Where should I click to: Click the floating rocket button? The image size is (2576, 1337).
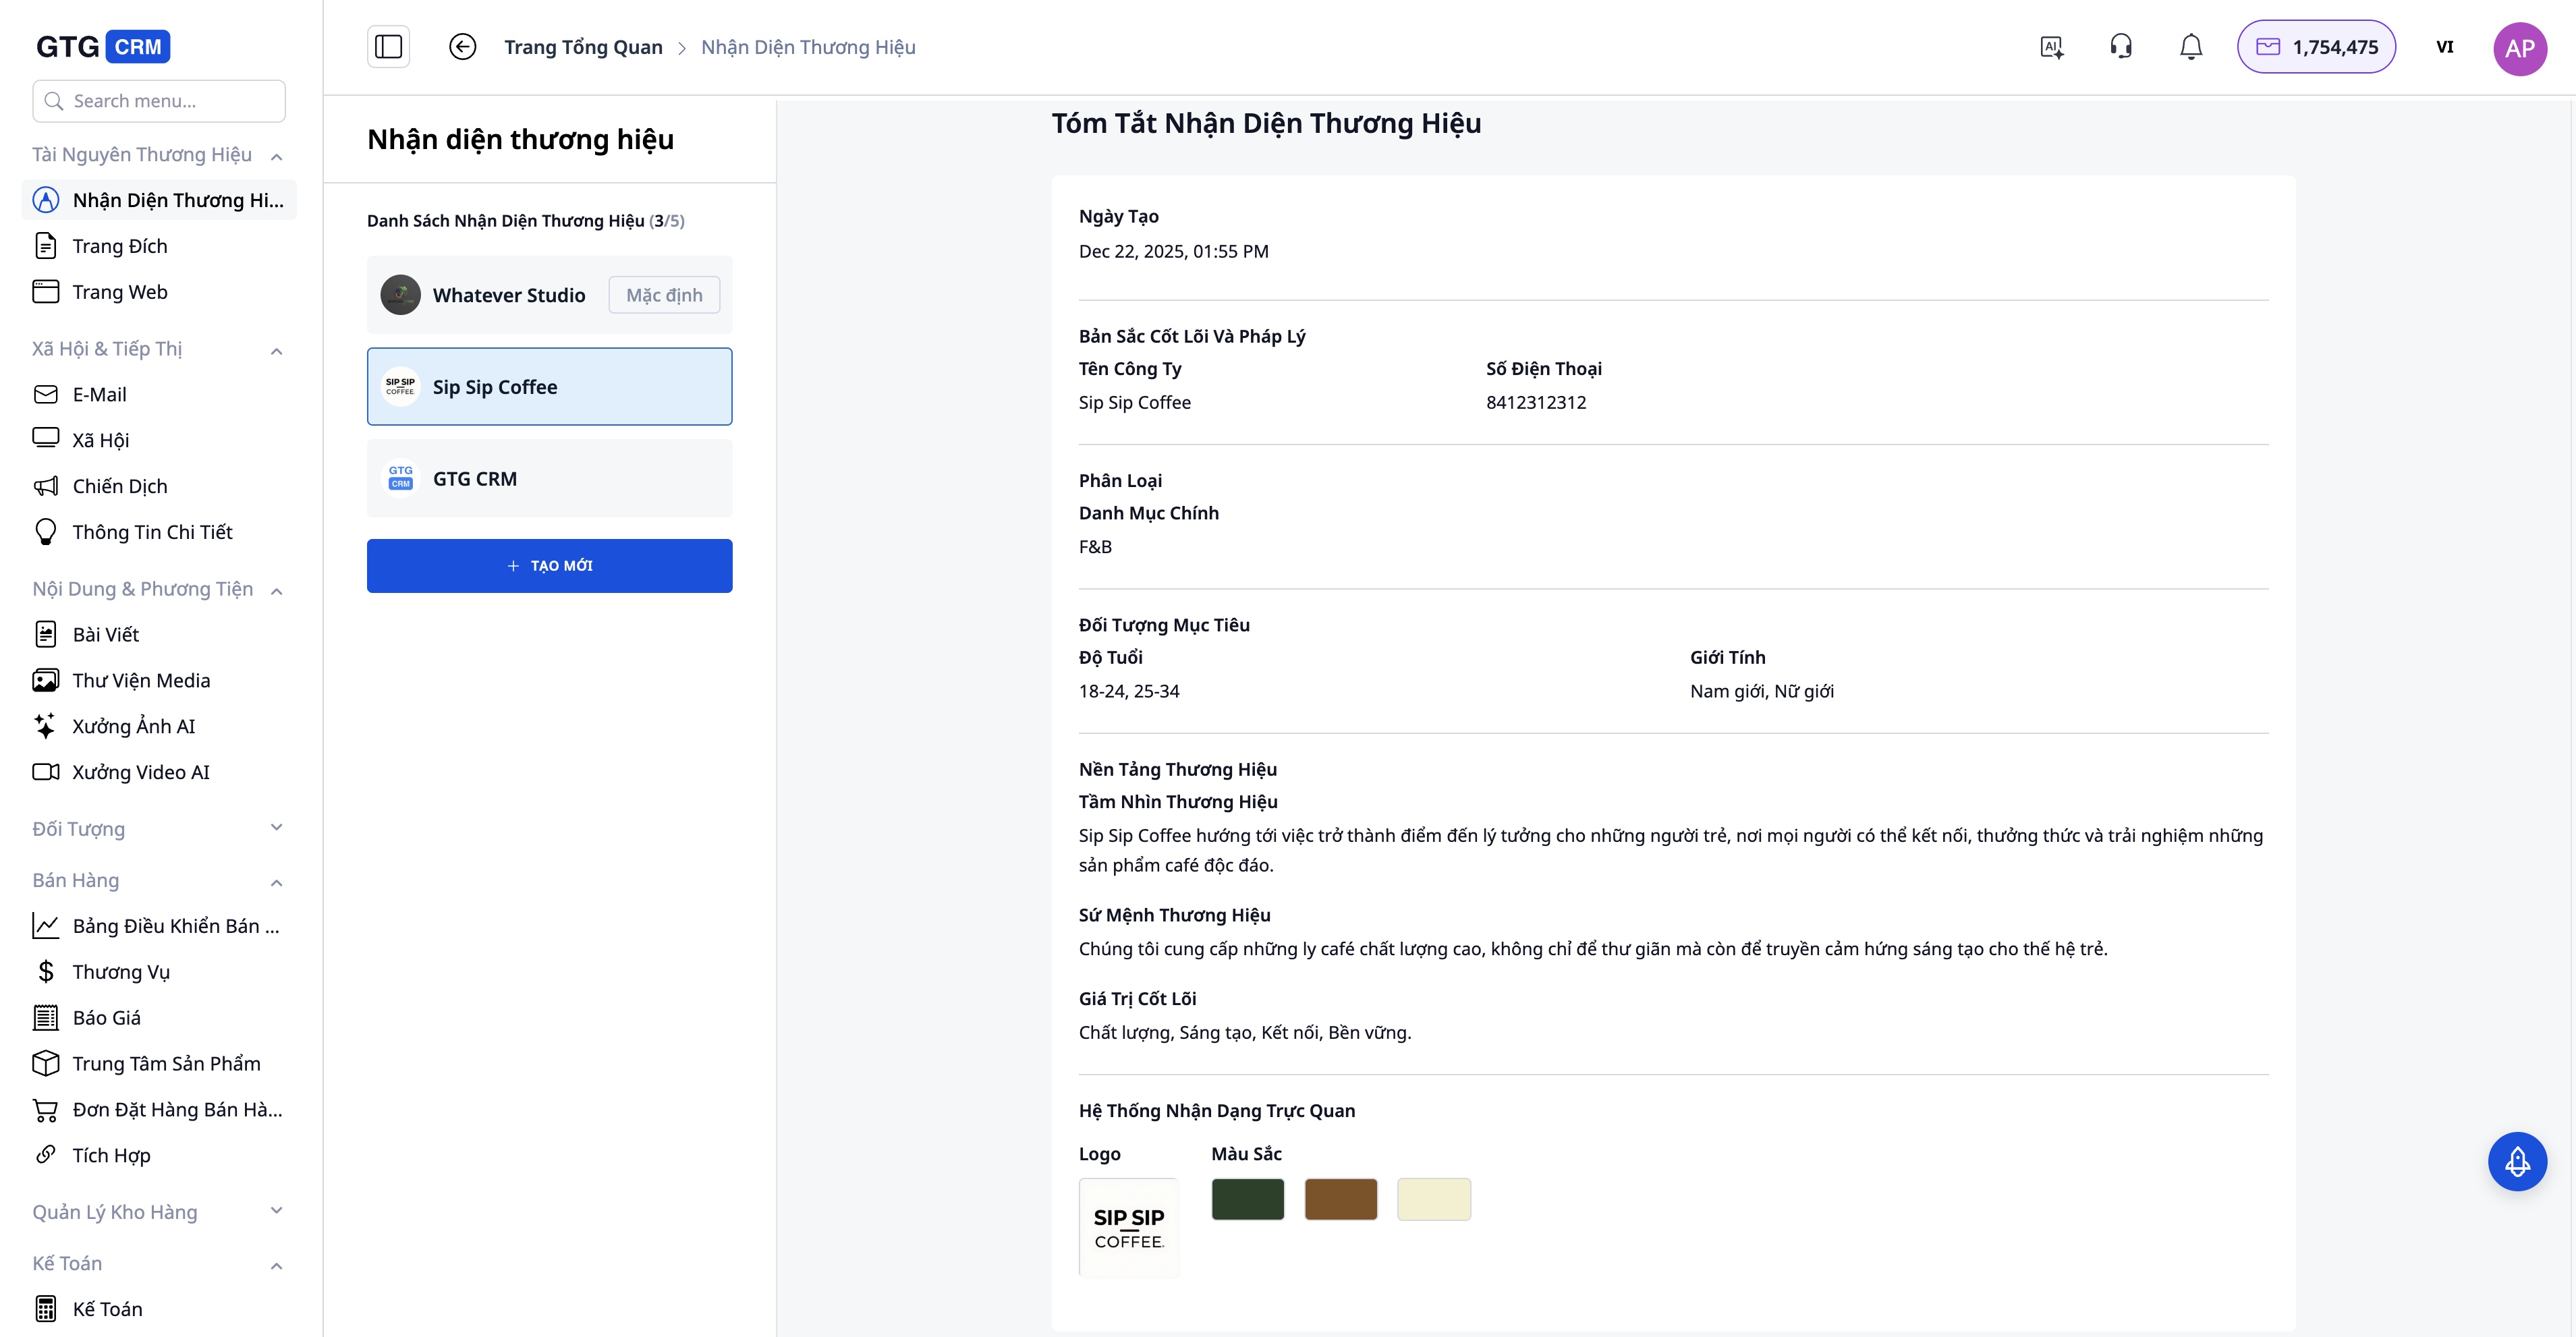2517,1161
